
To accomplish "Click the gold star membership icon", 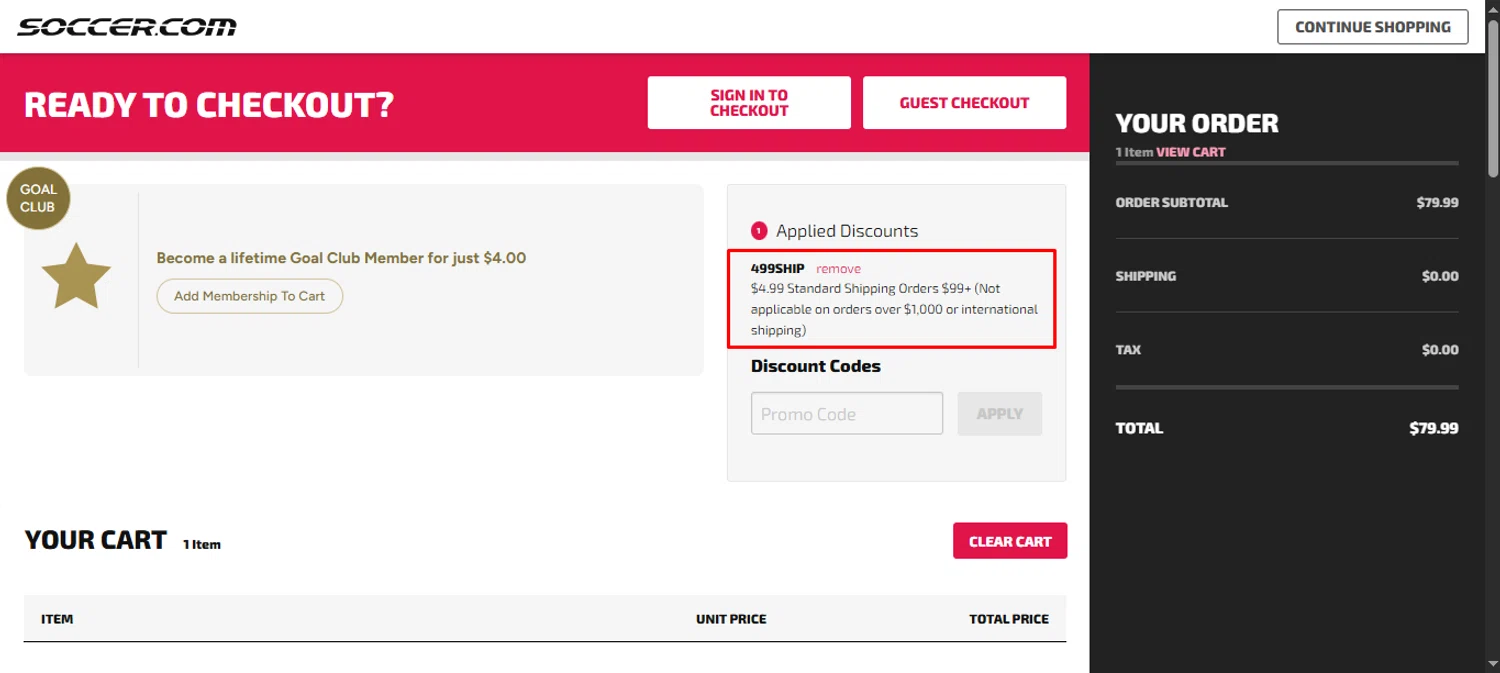I will click(76, 276).
